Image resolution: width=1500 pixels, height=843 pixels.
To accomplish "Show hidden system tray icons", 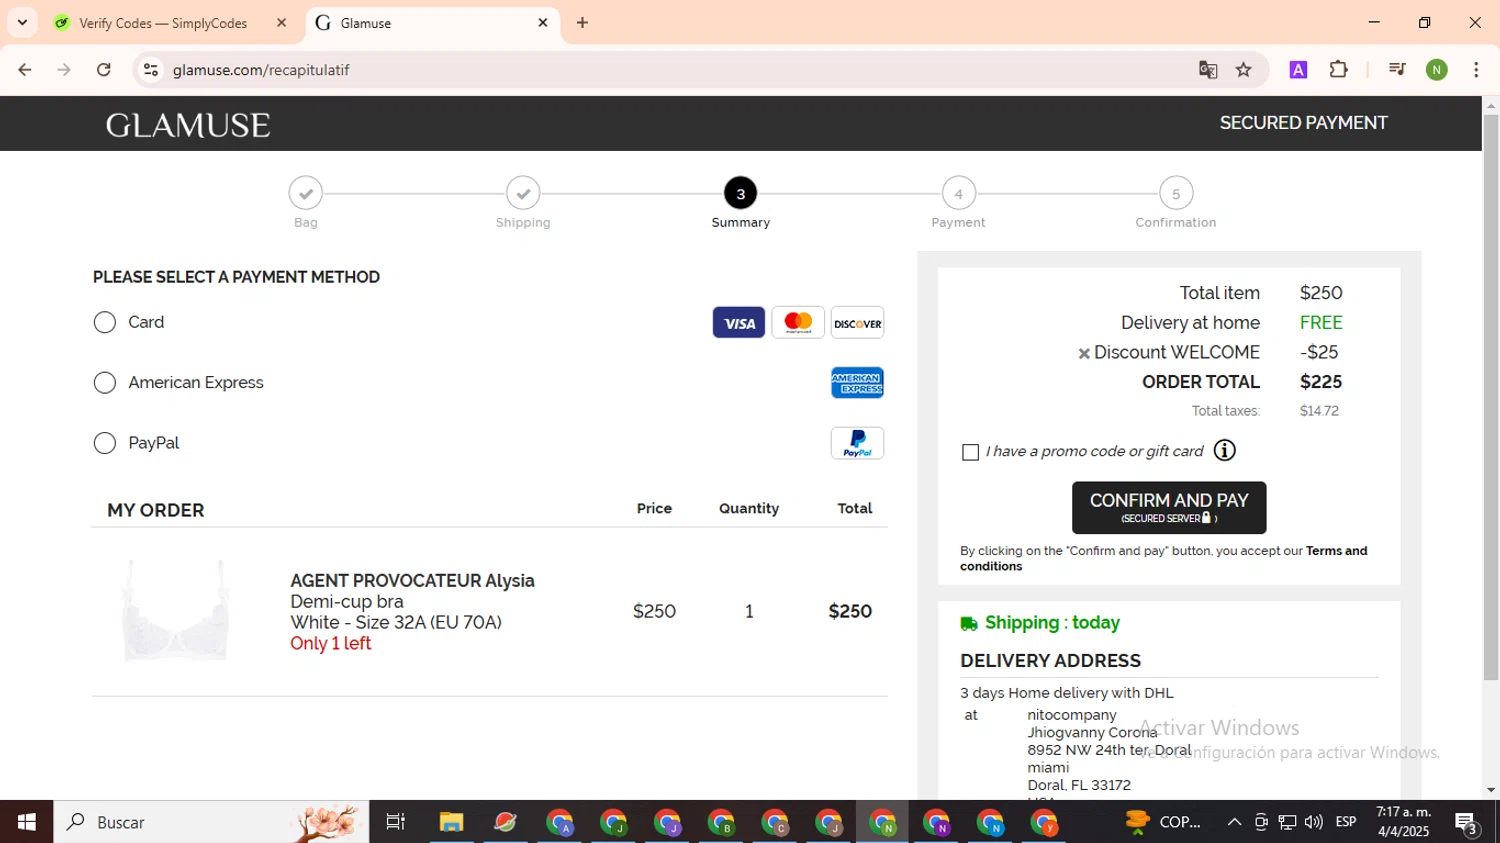I will click(1234, 822).
